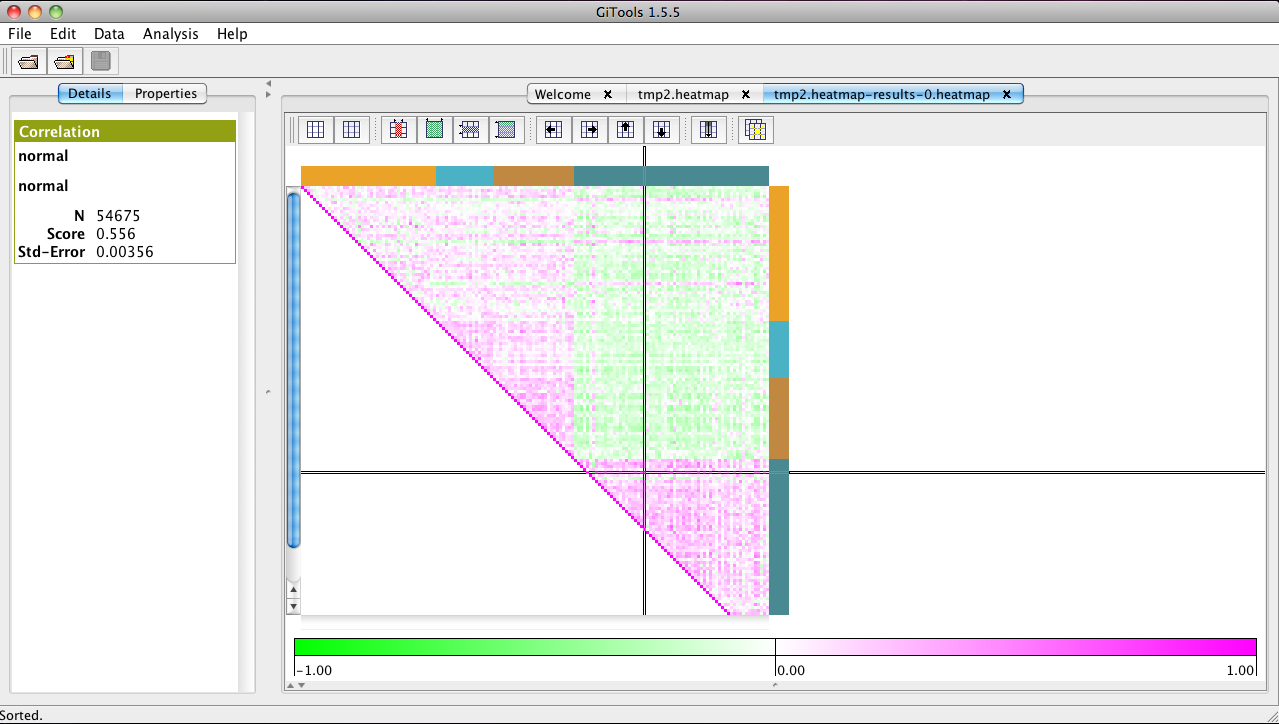Switch to the Details view

[90, 93]
